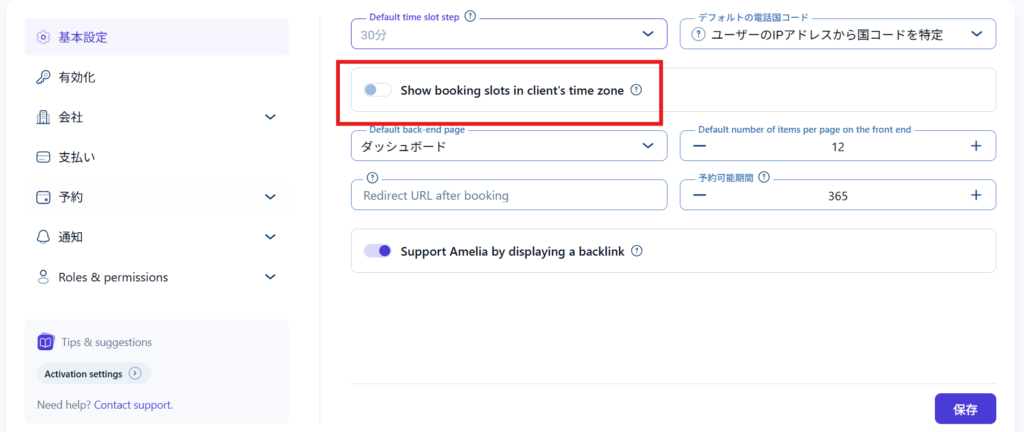
Task: Disable Support Amelia backlink toggle
Action: click(x=378, y=252)
